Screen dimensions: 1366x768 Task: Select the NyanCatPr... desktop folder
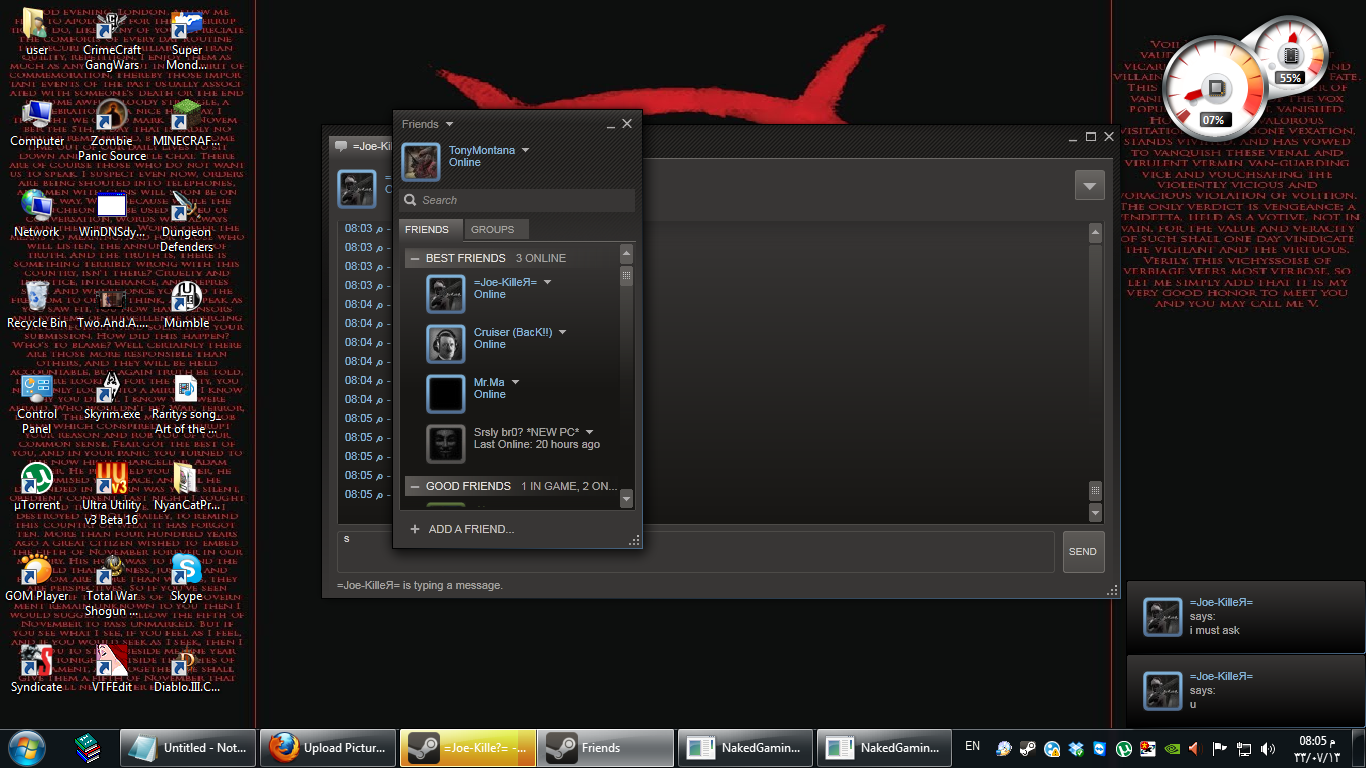(187, 487)
